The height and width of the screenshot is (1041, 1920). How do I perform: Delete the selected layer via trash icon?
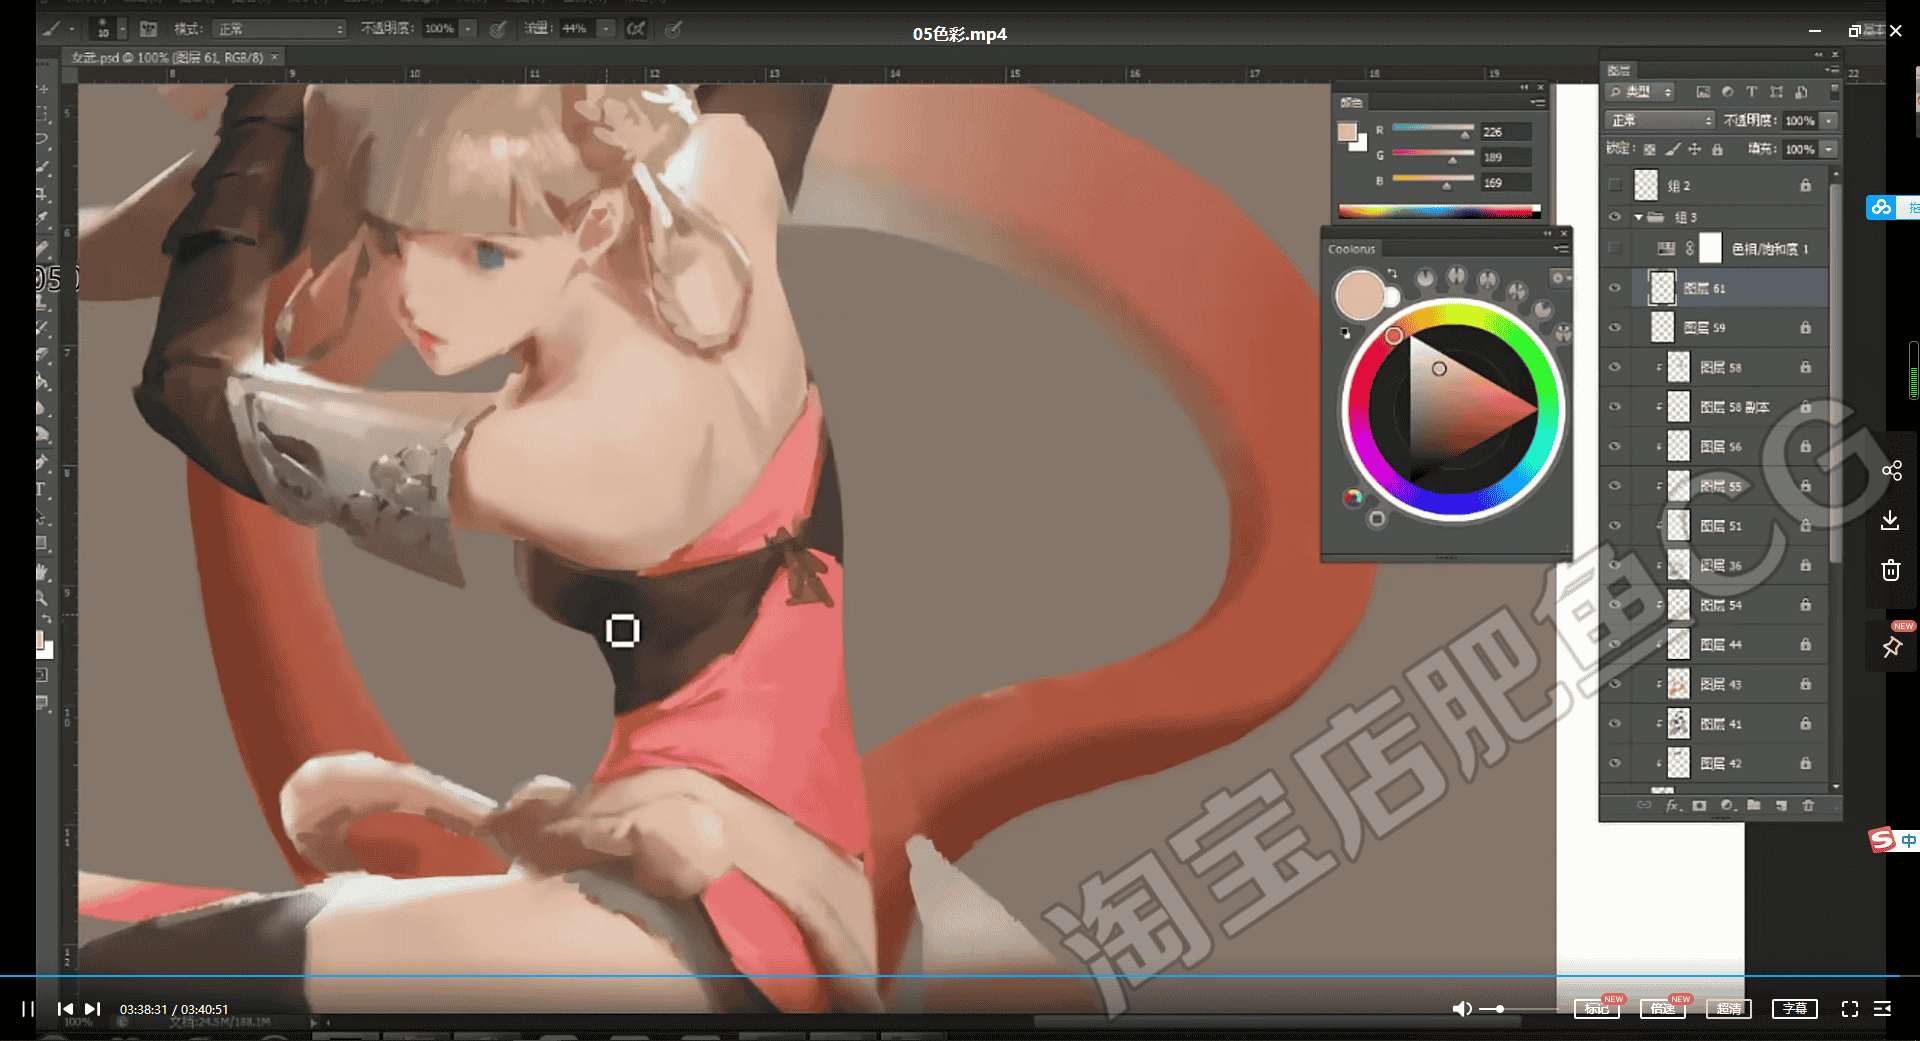(1808, 805)
